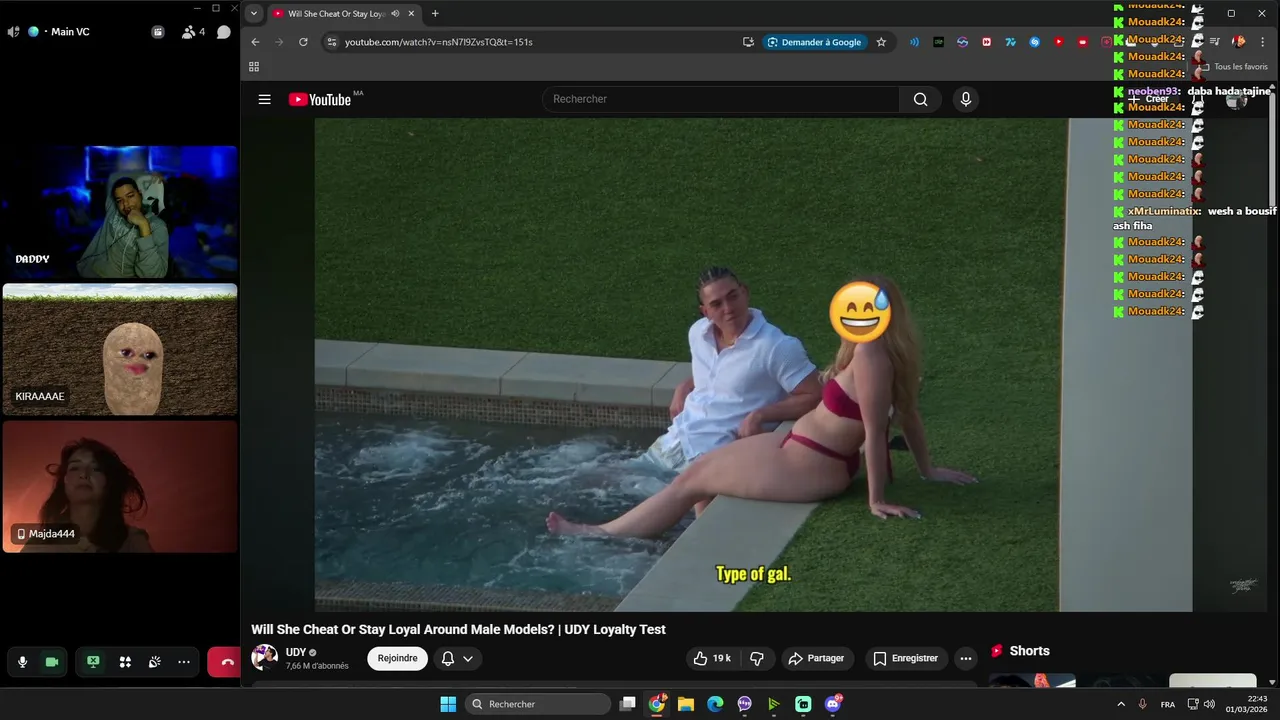Image resolution: width=1280 pixels, height=720 pixels.
Task: Open Chrome three-dot menu
Action: (1262, 42)
